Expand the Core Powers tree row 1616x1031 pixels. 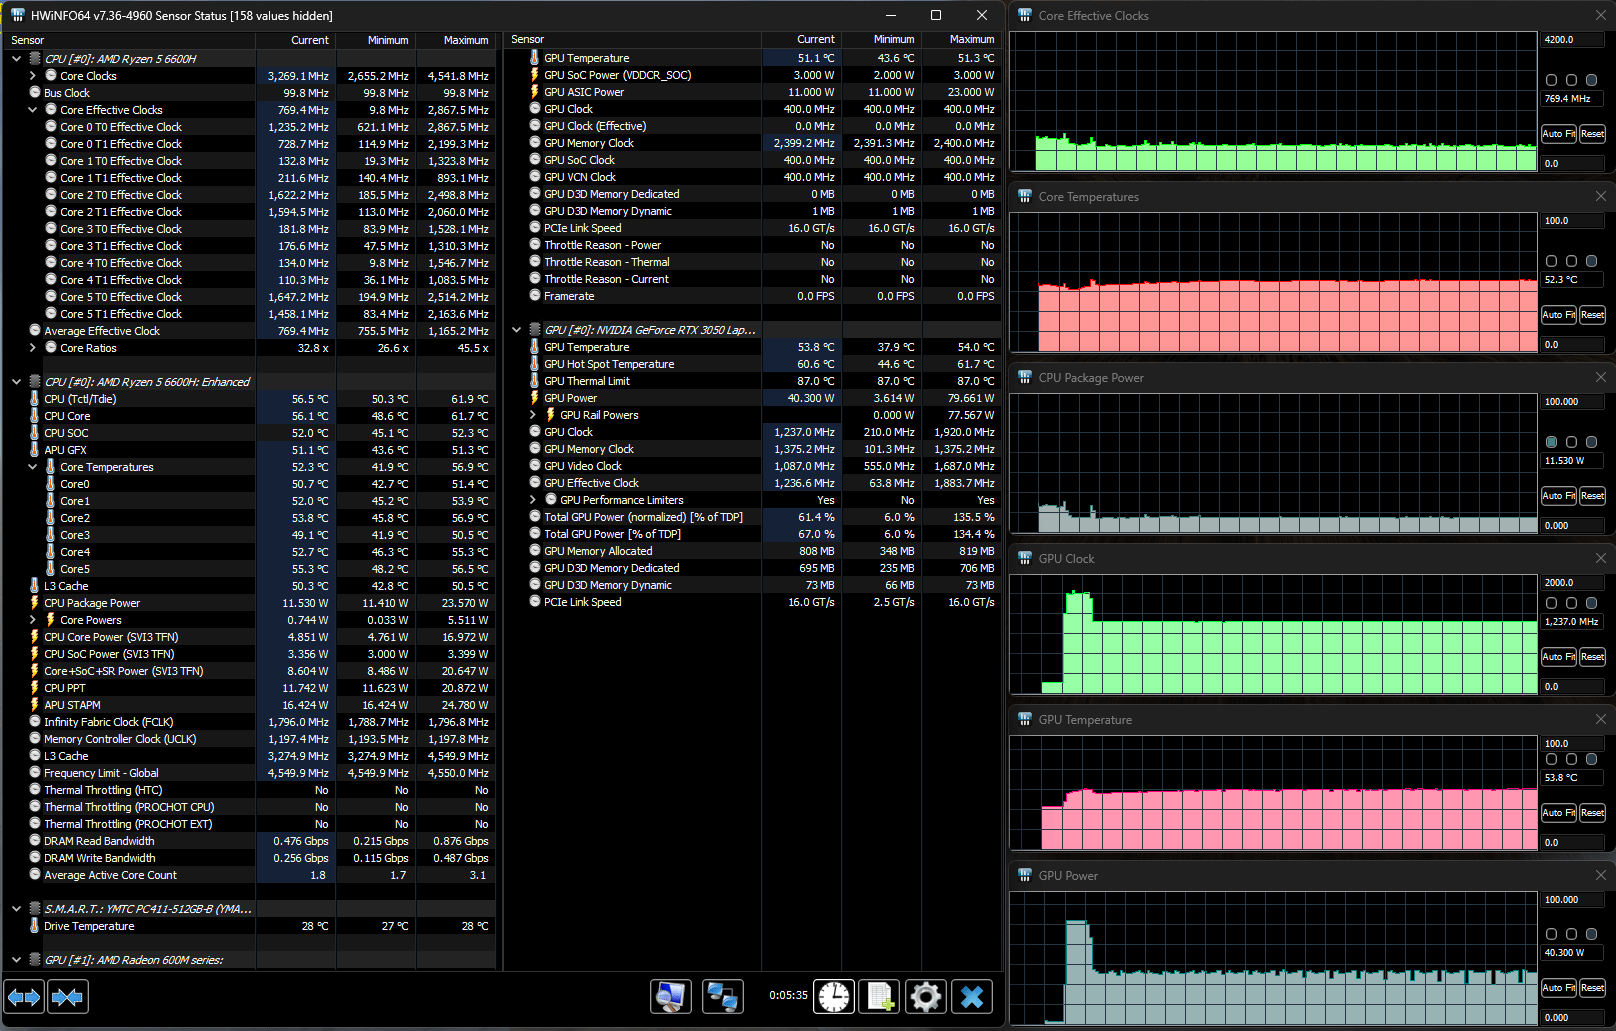(x=32, y=620)
